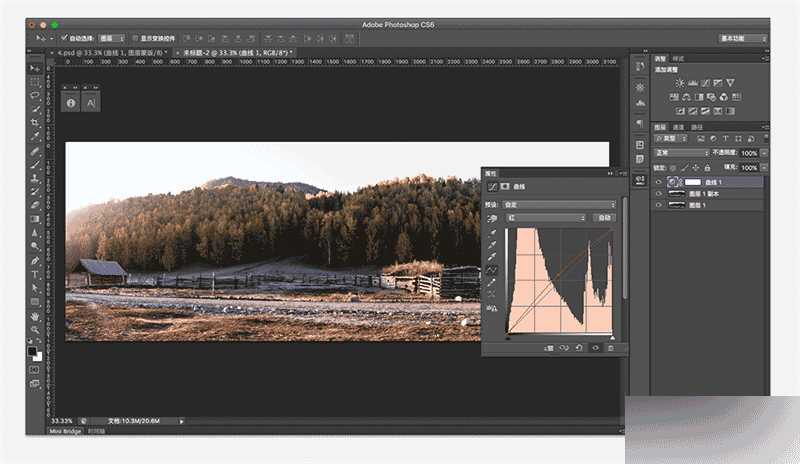This screenshot has height=464, width=800.
Task: Open the layer blending mode dropdown
Action: tap(680, 153)
